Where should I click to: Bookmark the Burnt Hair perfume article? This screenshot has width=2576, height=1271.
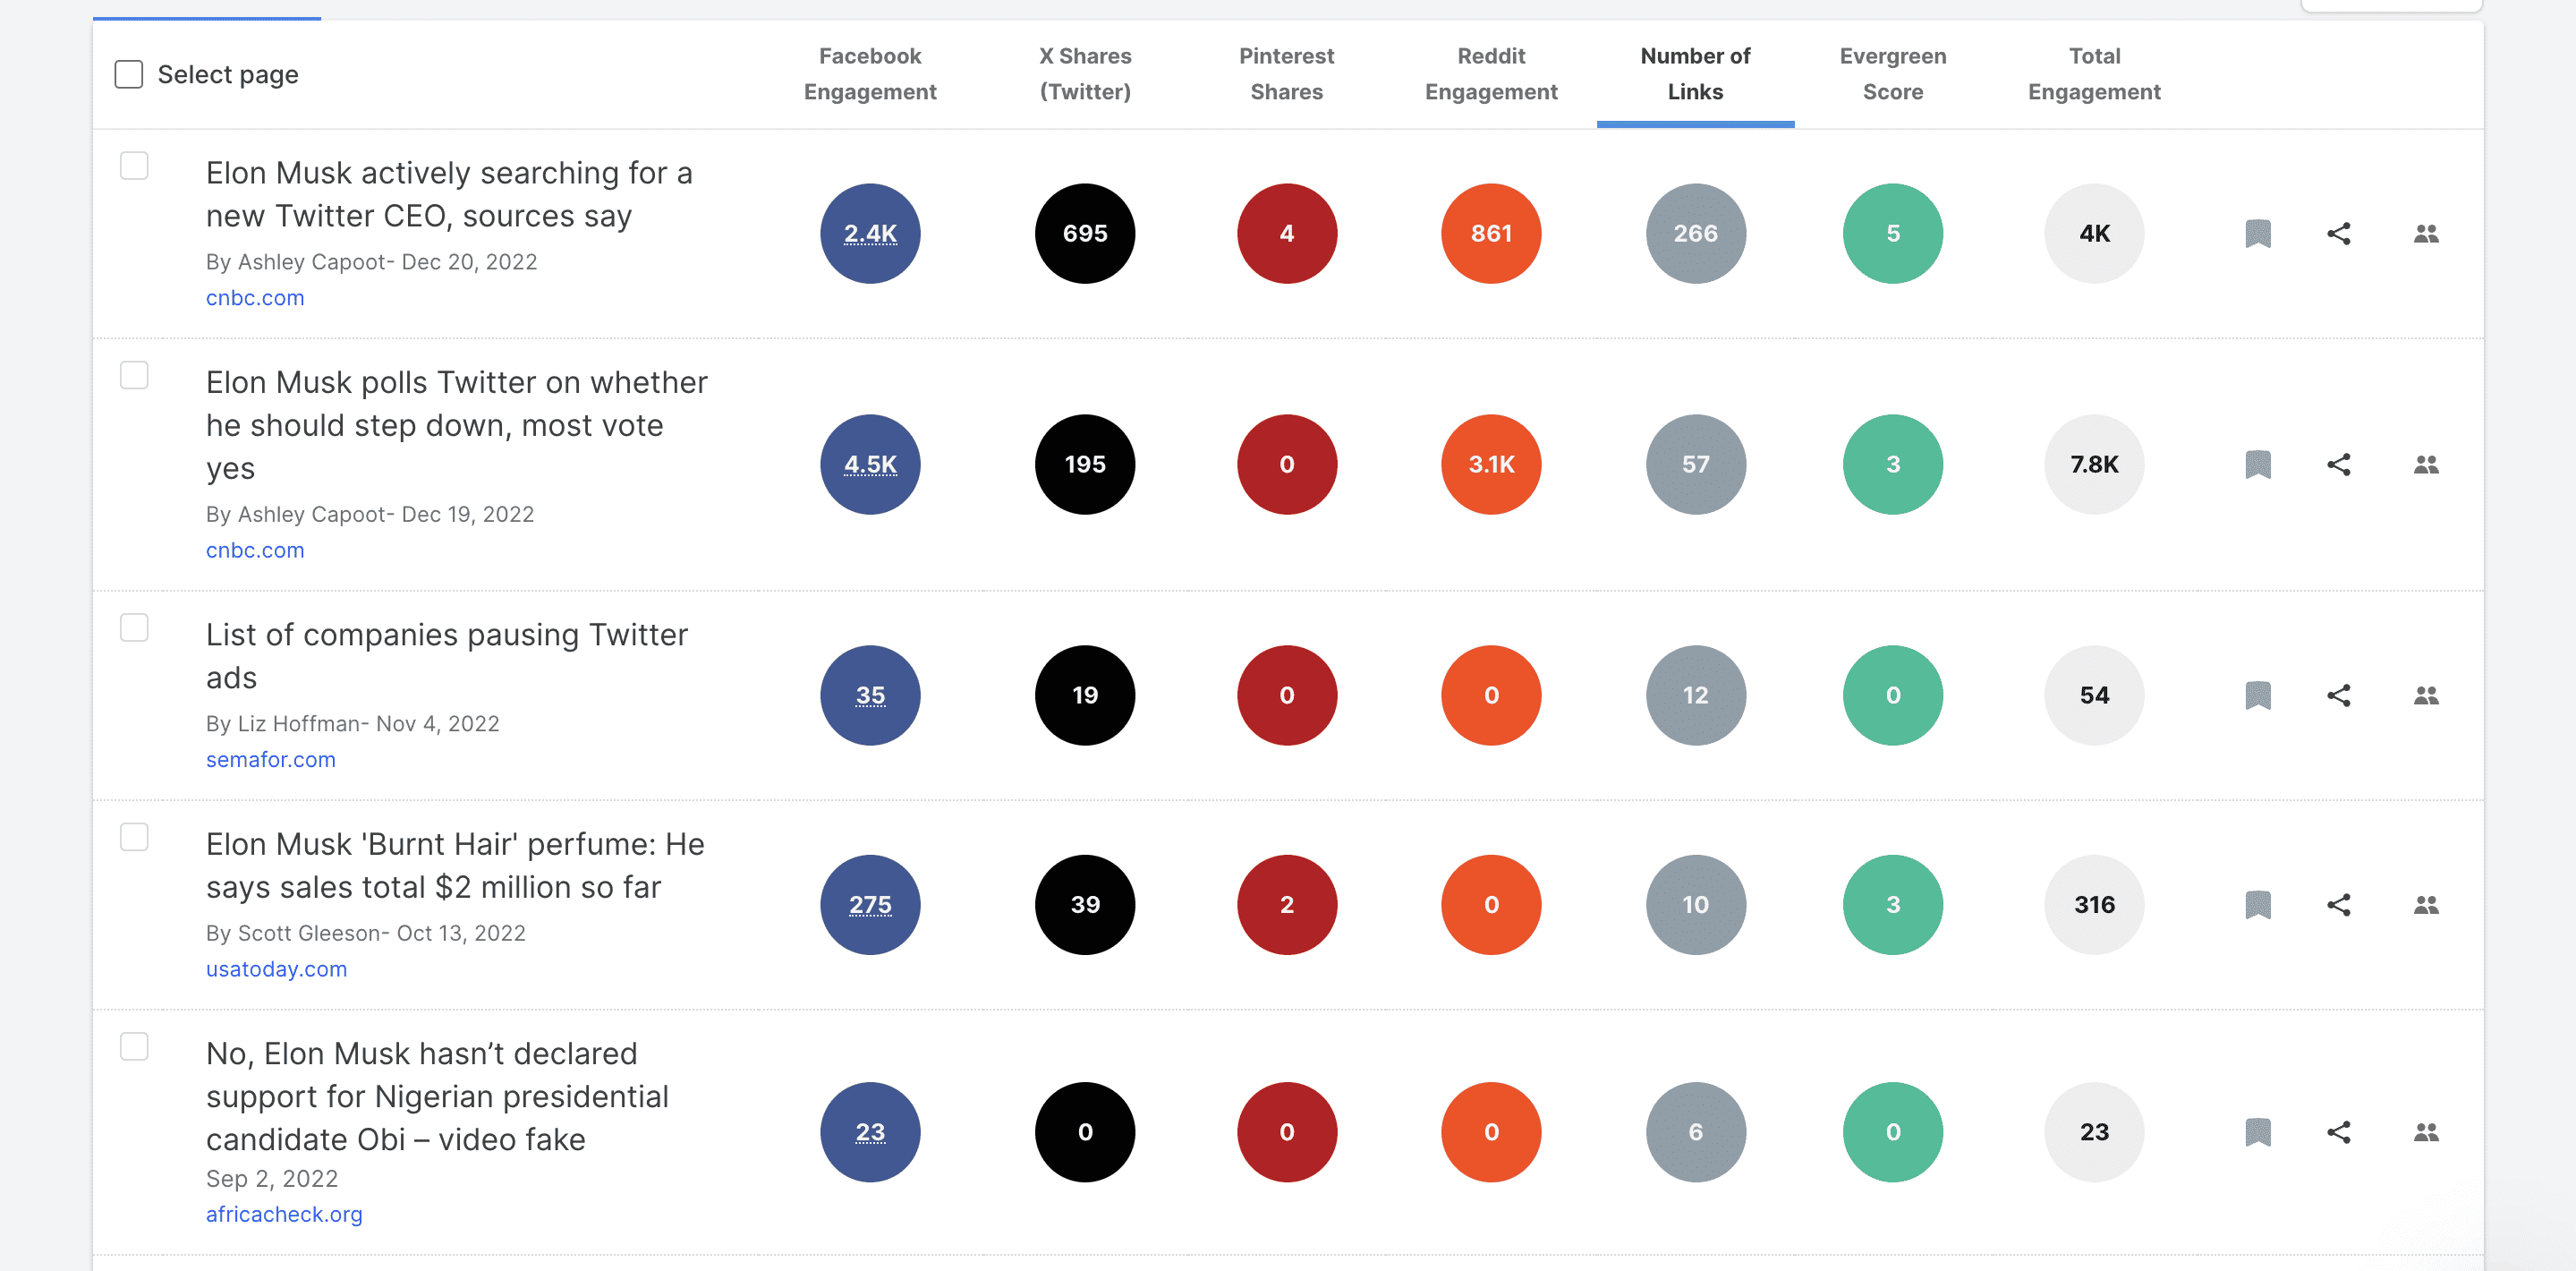(x=2258, y=904)
